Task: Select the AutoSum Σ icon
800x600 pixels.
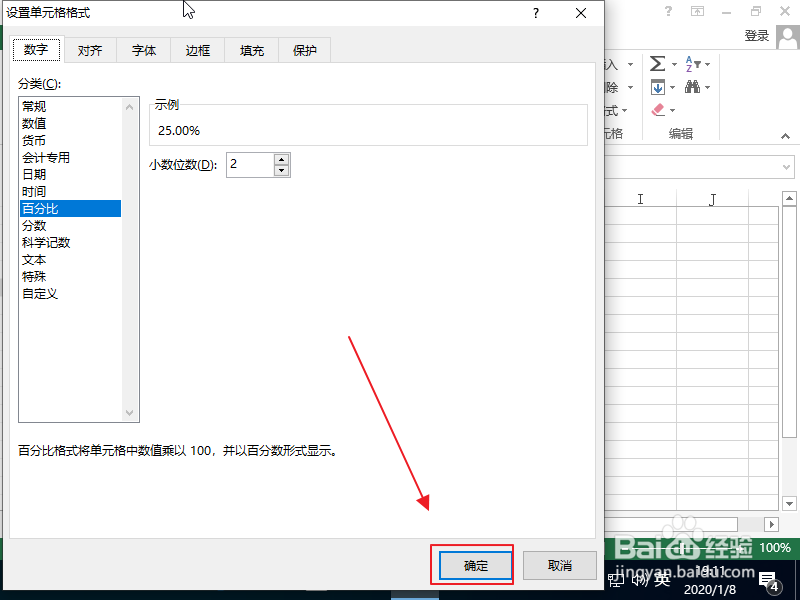Action: click(x=656, y=63)
